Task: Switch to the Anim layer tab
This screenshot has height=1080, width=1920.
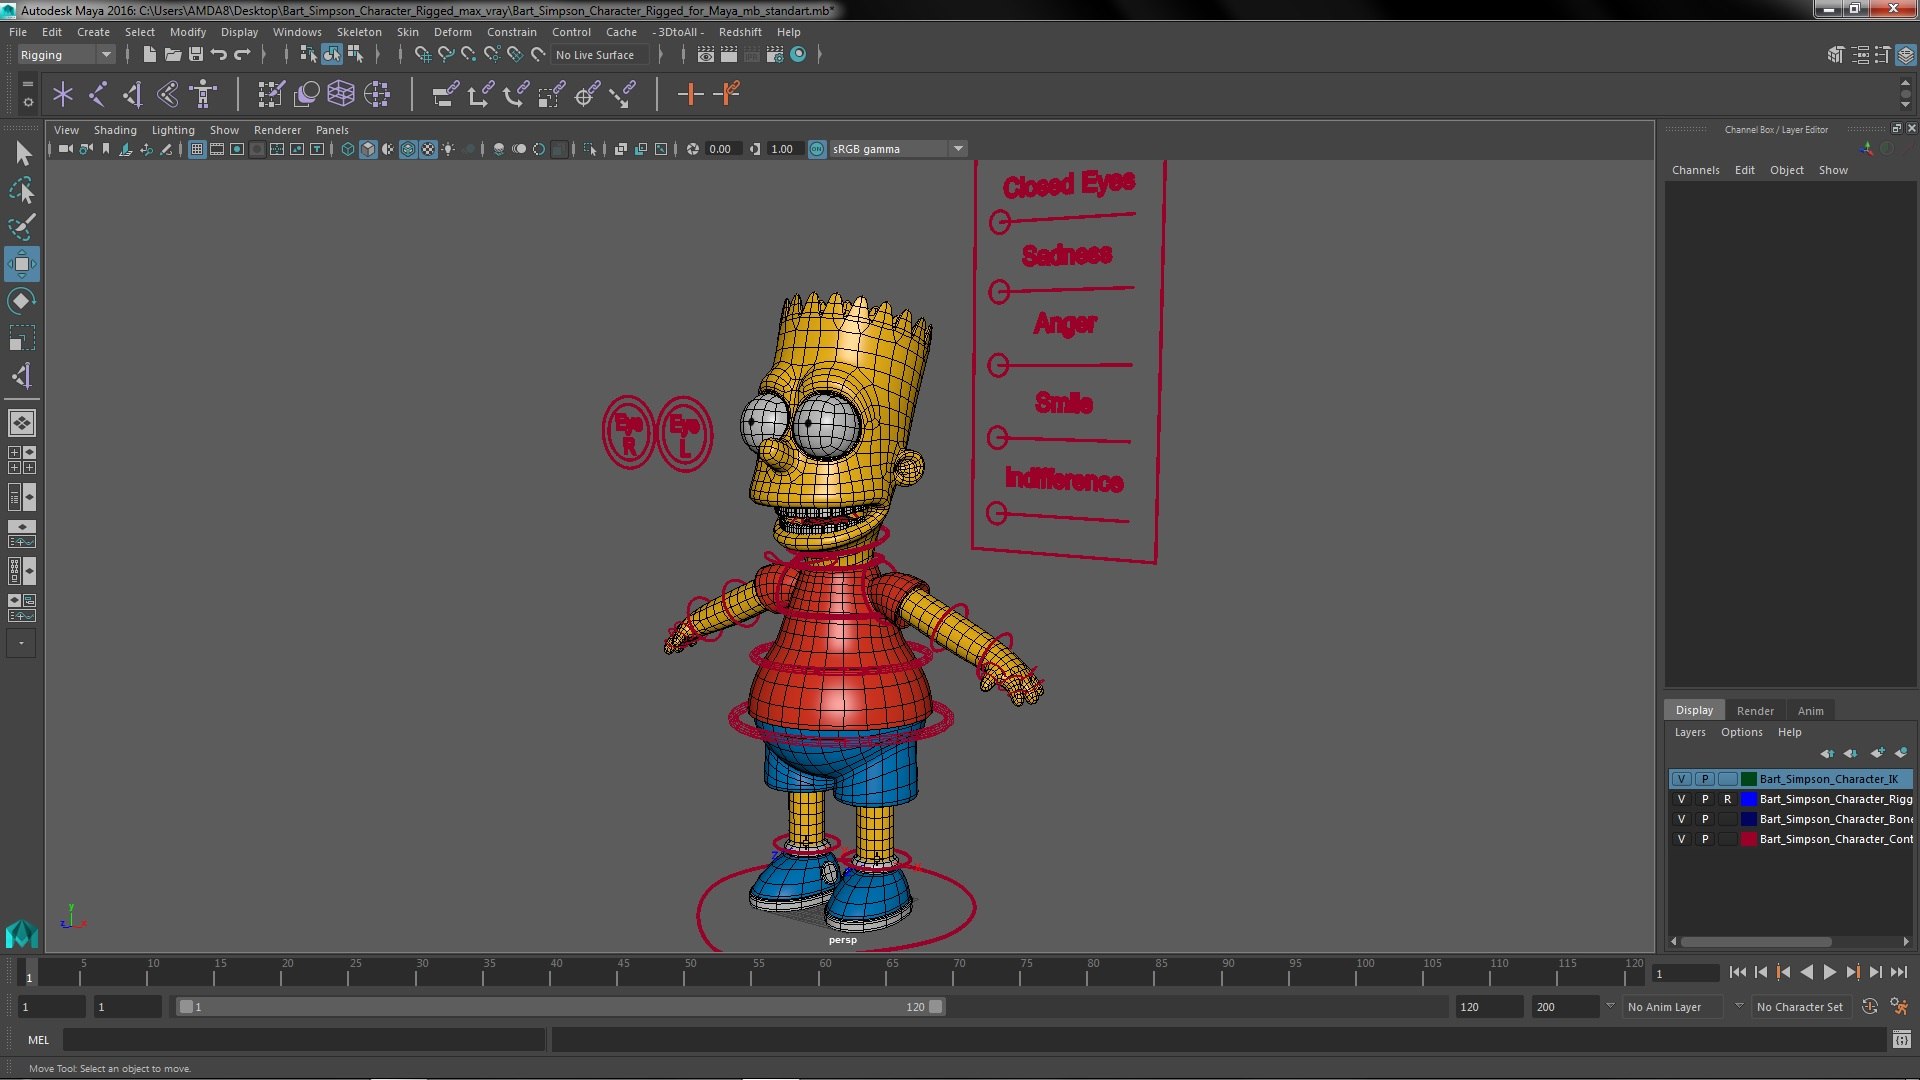Action: tap(1810, 711)
